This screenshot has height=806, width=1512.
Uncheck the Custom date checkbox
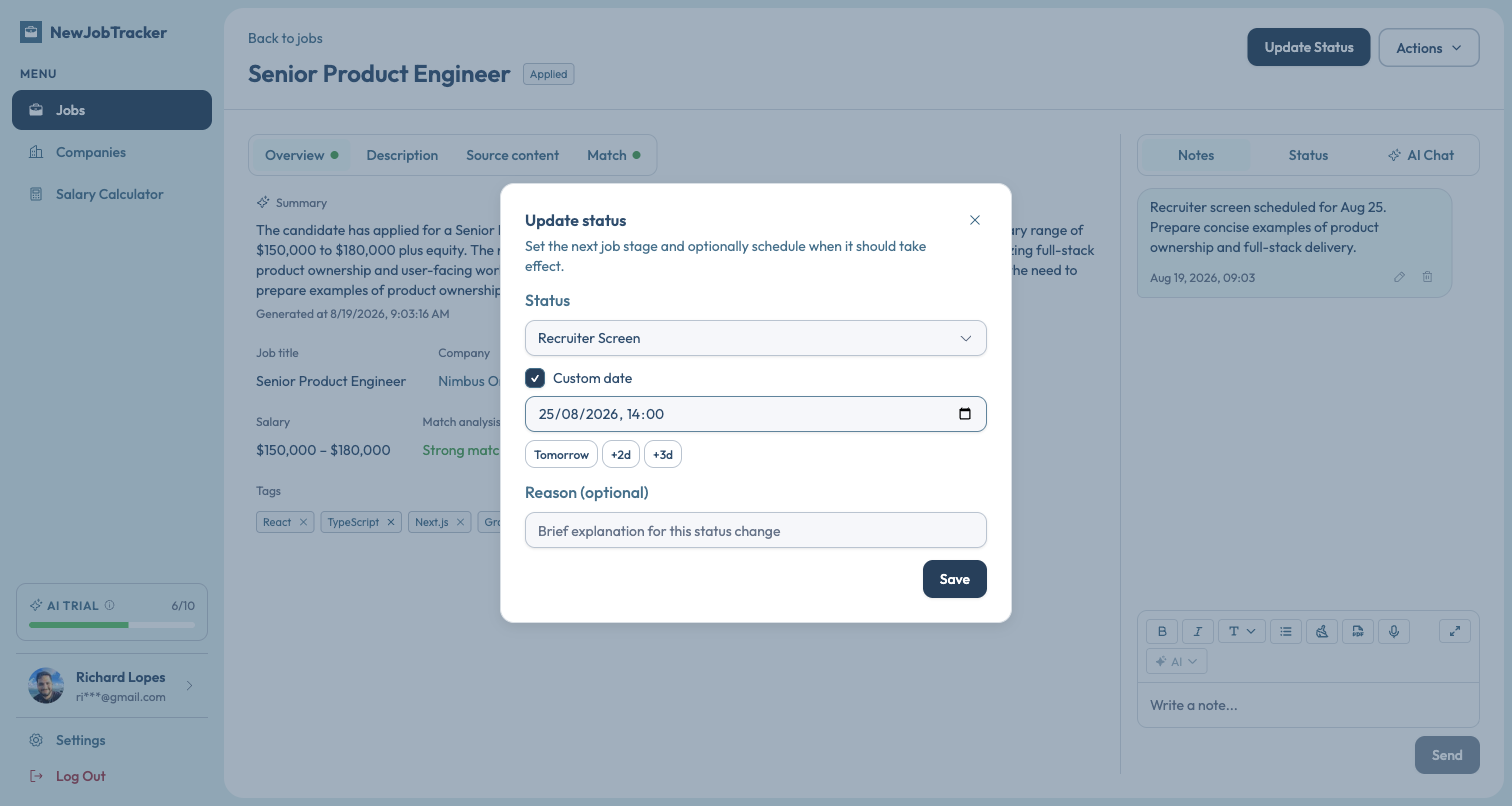tap(535, 378)
